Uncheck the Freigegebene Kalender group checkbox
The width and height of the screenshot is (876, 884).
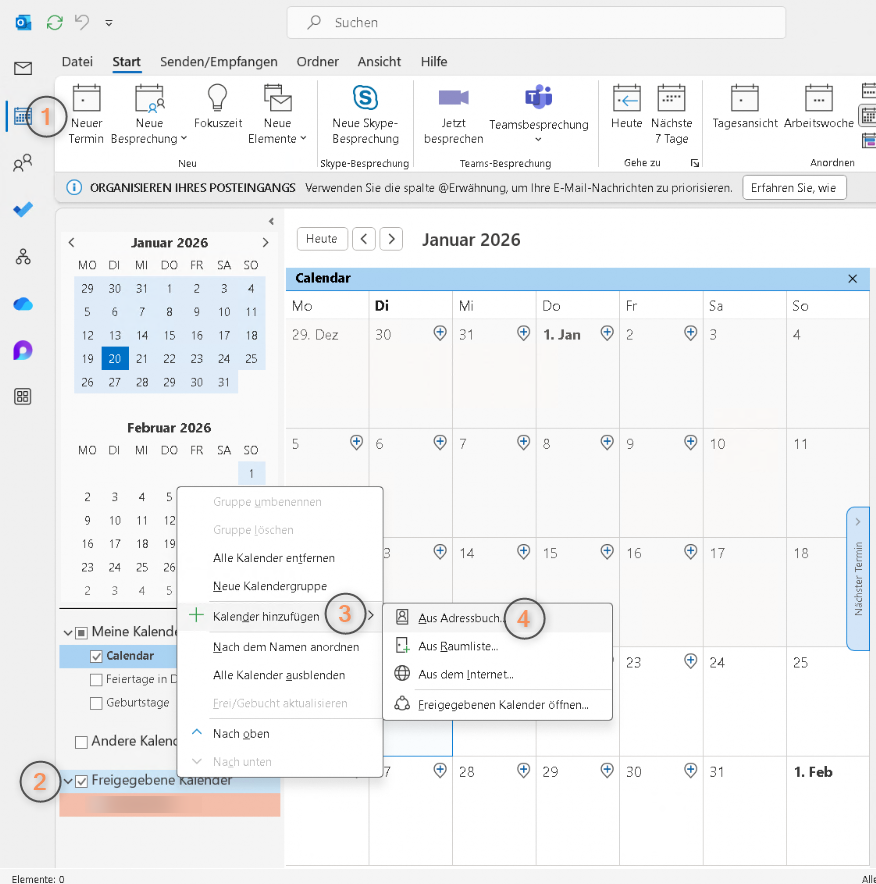(x=81, y=781)
